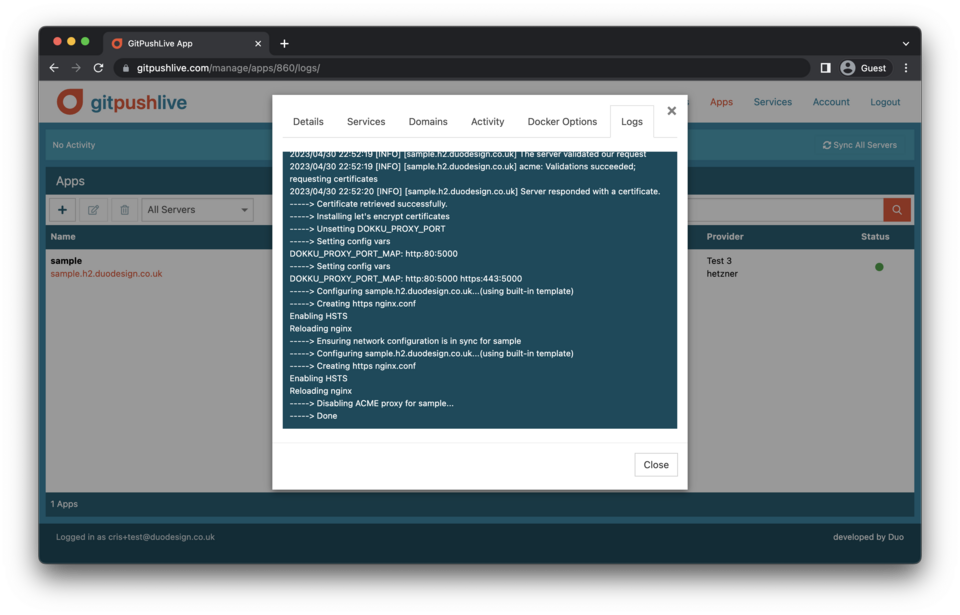Click the browser forward arrow
Viewport: 960px width, 615px height.
coord(76,68)
